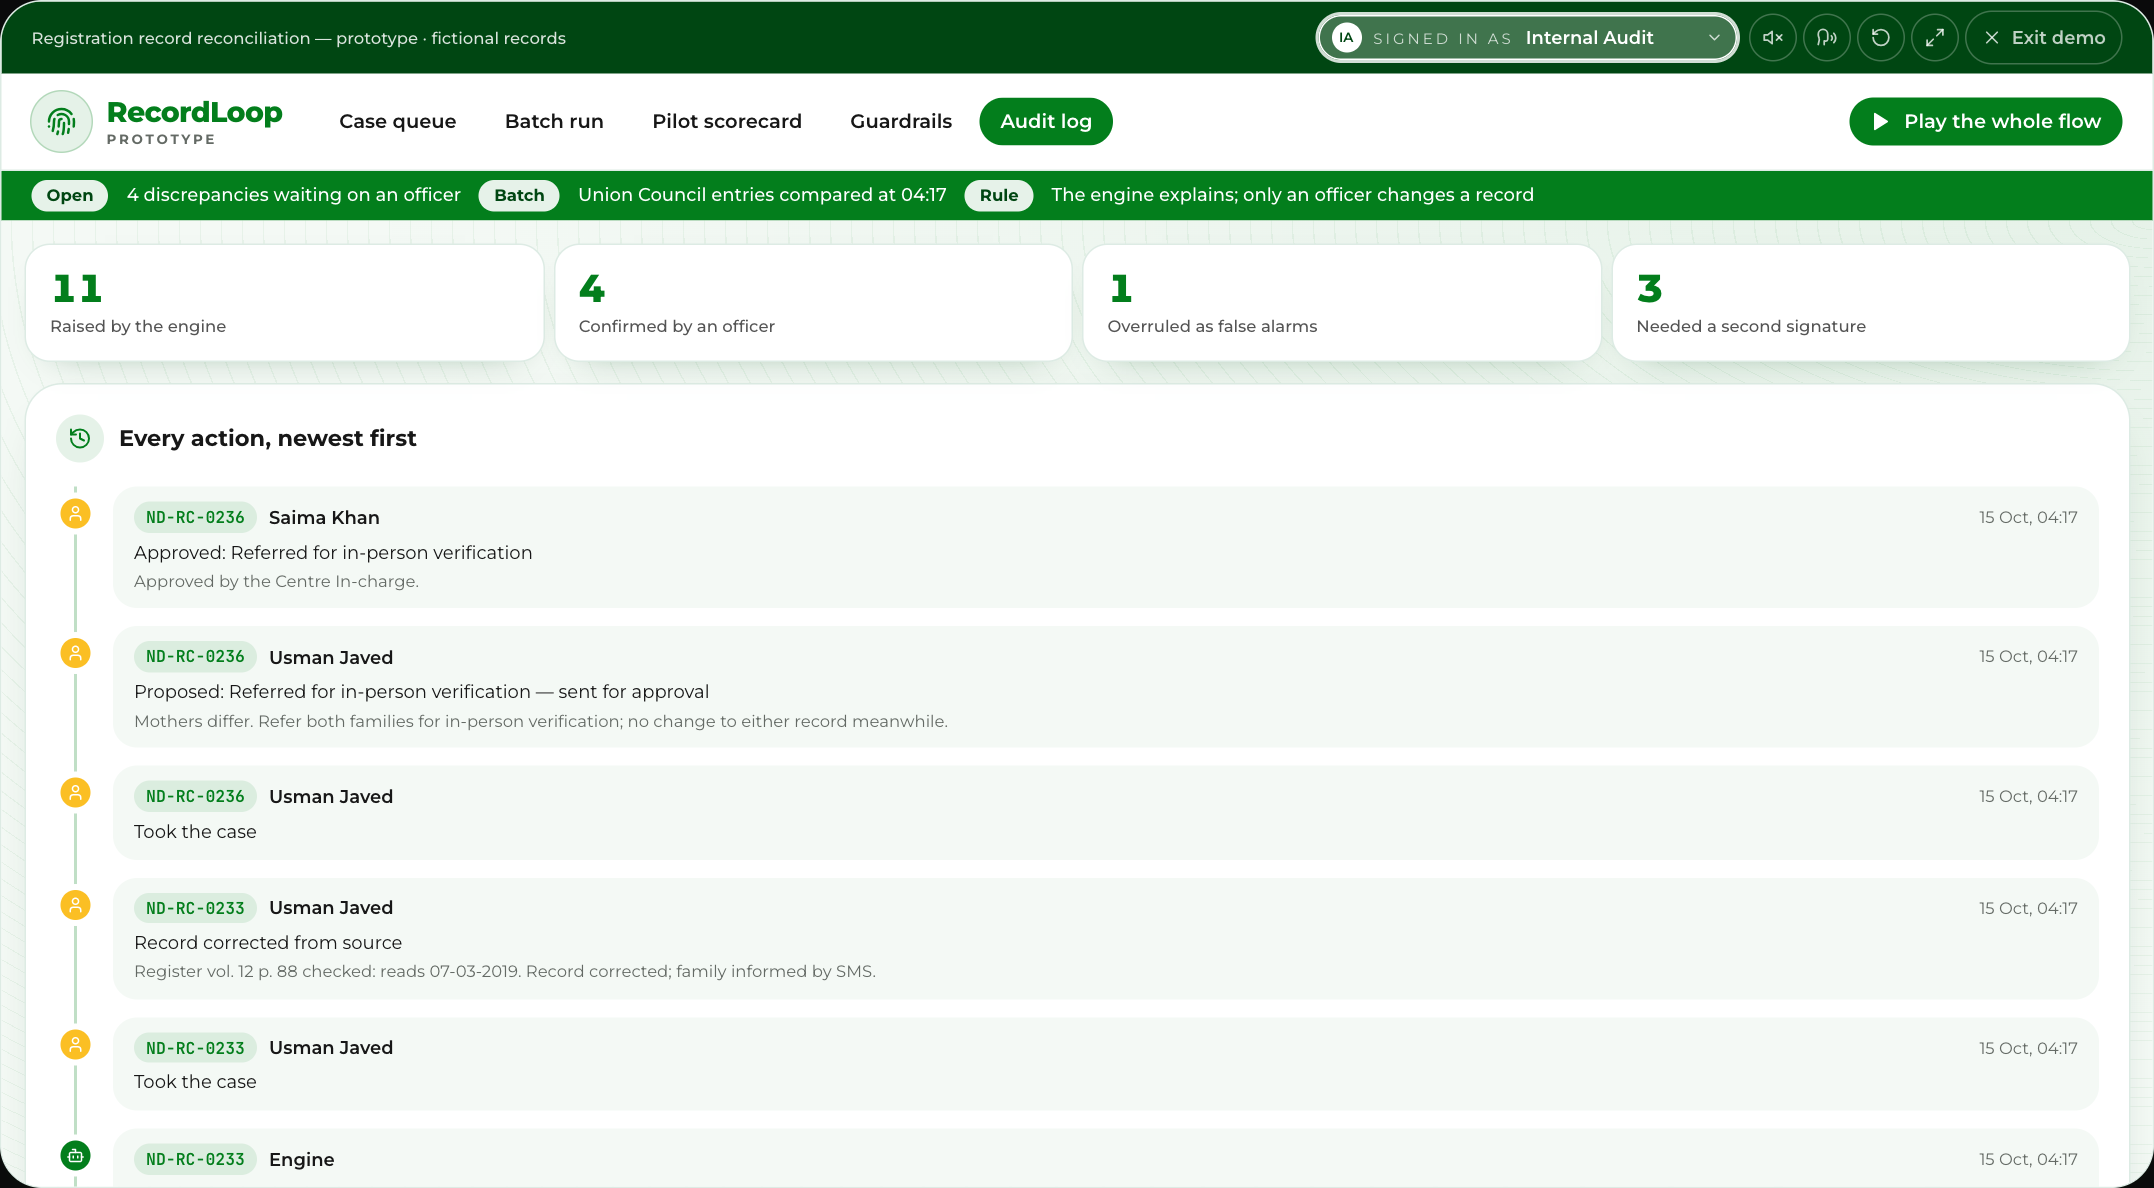
Task: Click '4 discrepancies waiting on an officer' text
Action: (294, 195)
